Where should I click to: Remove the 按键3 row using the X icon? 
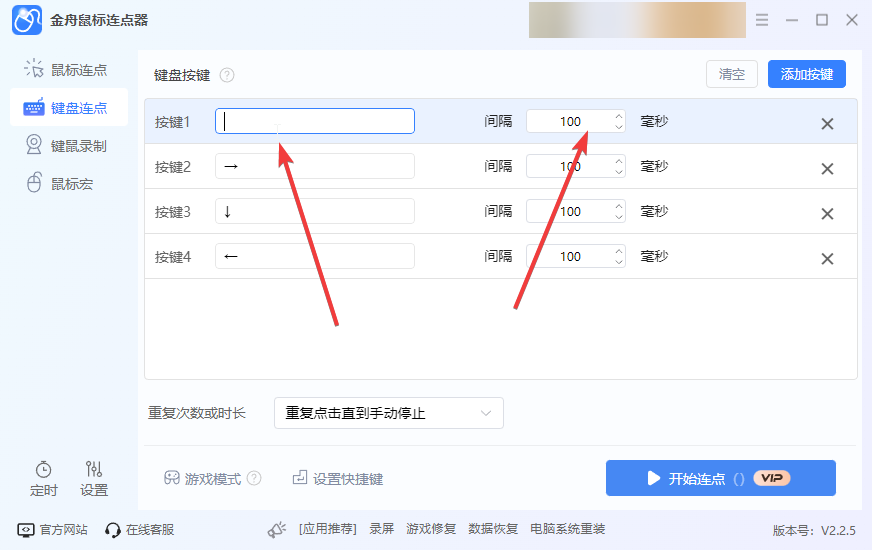[827, 214]
